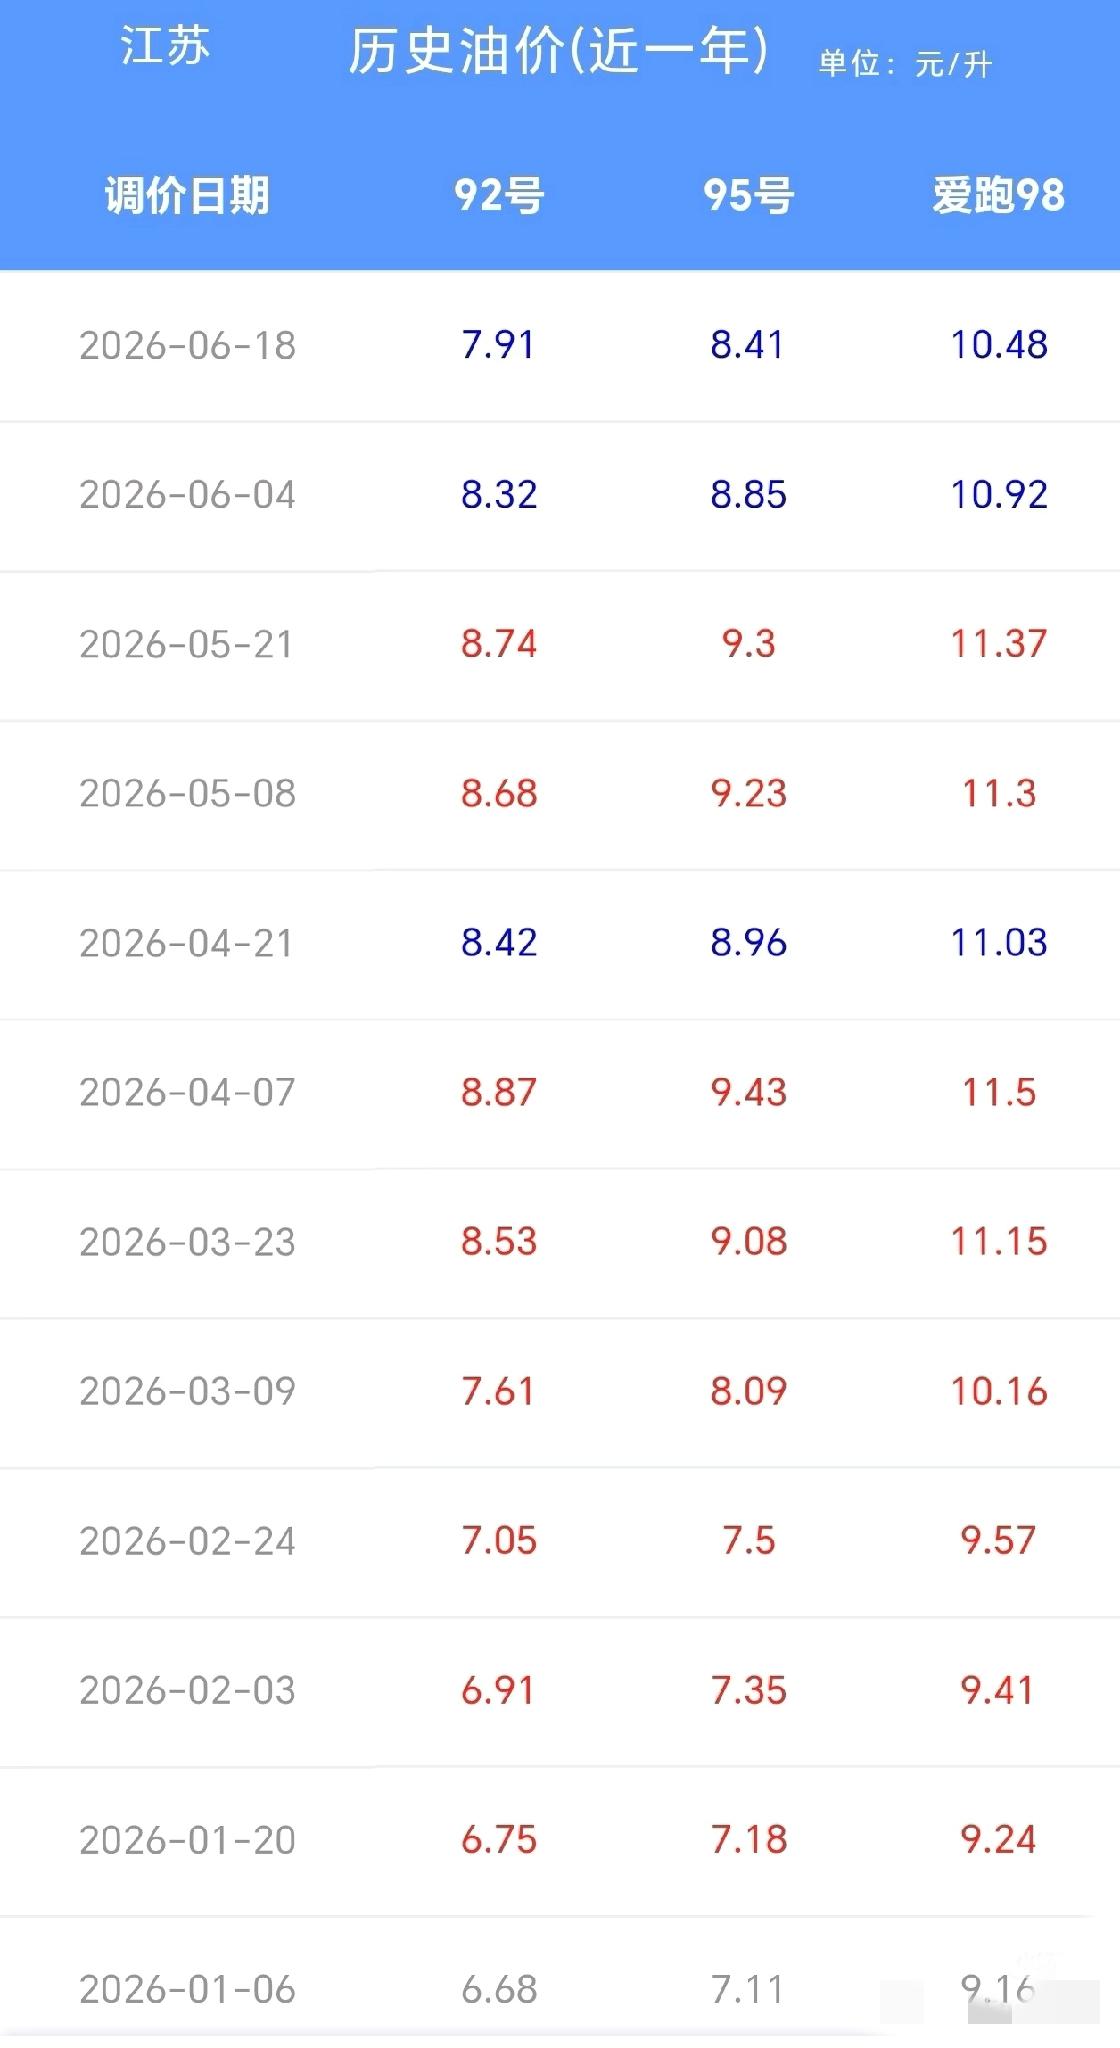Image resolution: width=1120 pixels, height=2048 pixels.
Task: Click 92号 price 8.32 on 2026-06-04
Action: coord(499,495)
